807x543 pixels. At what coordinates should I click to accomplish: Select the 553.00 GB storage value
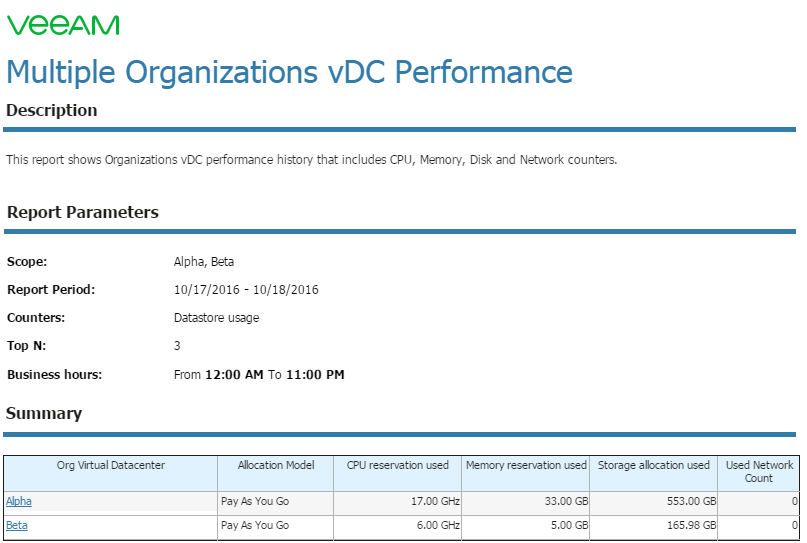click(x=691, y=501)
